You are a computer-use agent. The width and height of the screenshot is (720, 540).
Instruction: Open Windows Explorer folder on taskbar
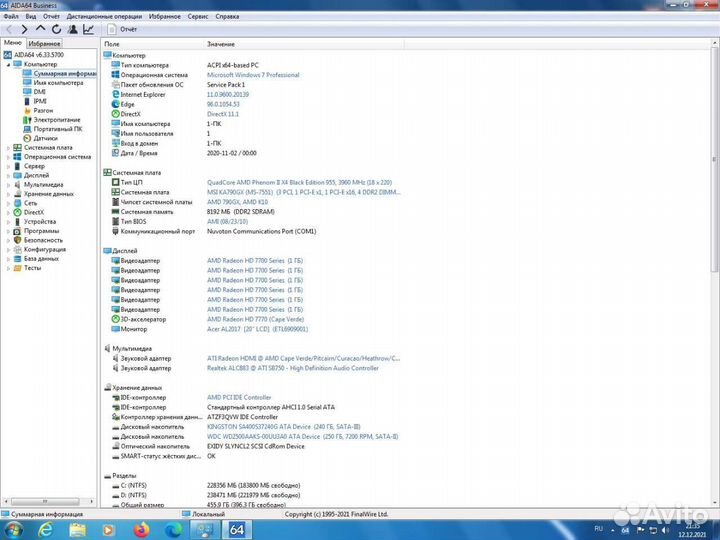point(77,530)
